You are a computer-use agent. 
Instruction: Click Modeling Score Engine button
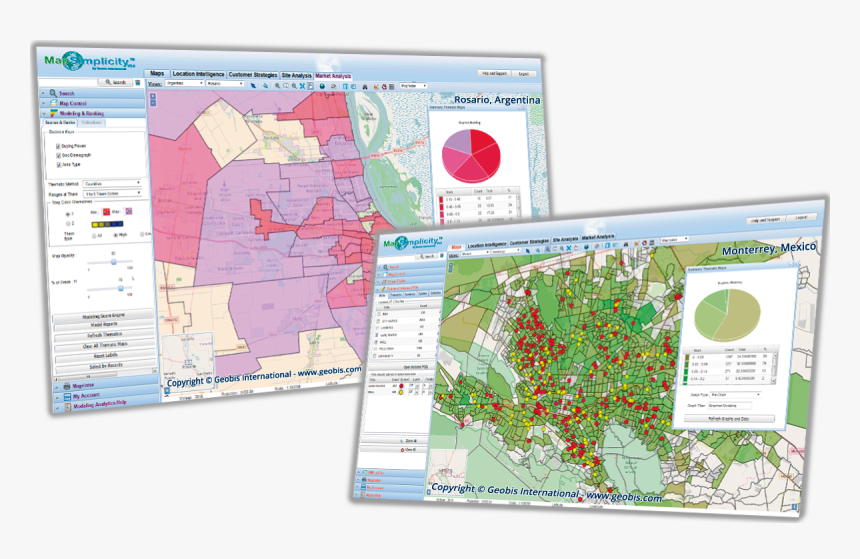[104, 315]
